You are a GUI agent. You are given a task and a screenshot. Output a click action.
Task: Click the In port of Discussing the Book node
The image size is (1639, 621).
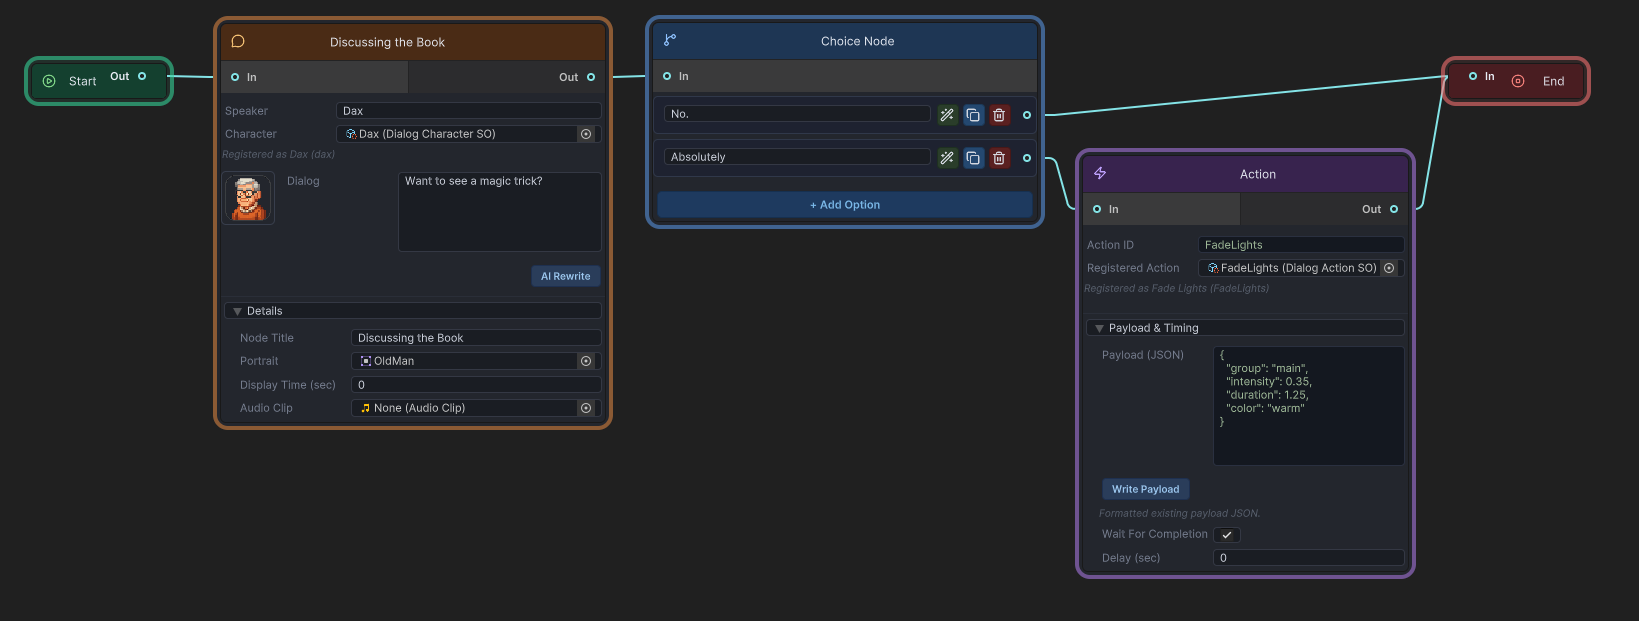coord(235,77)
